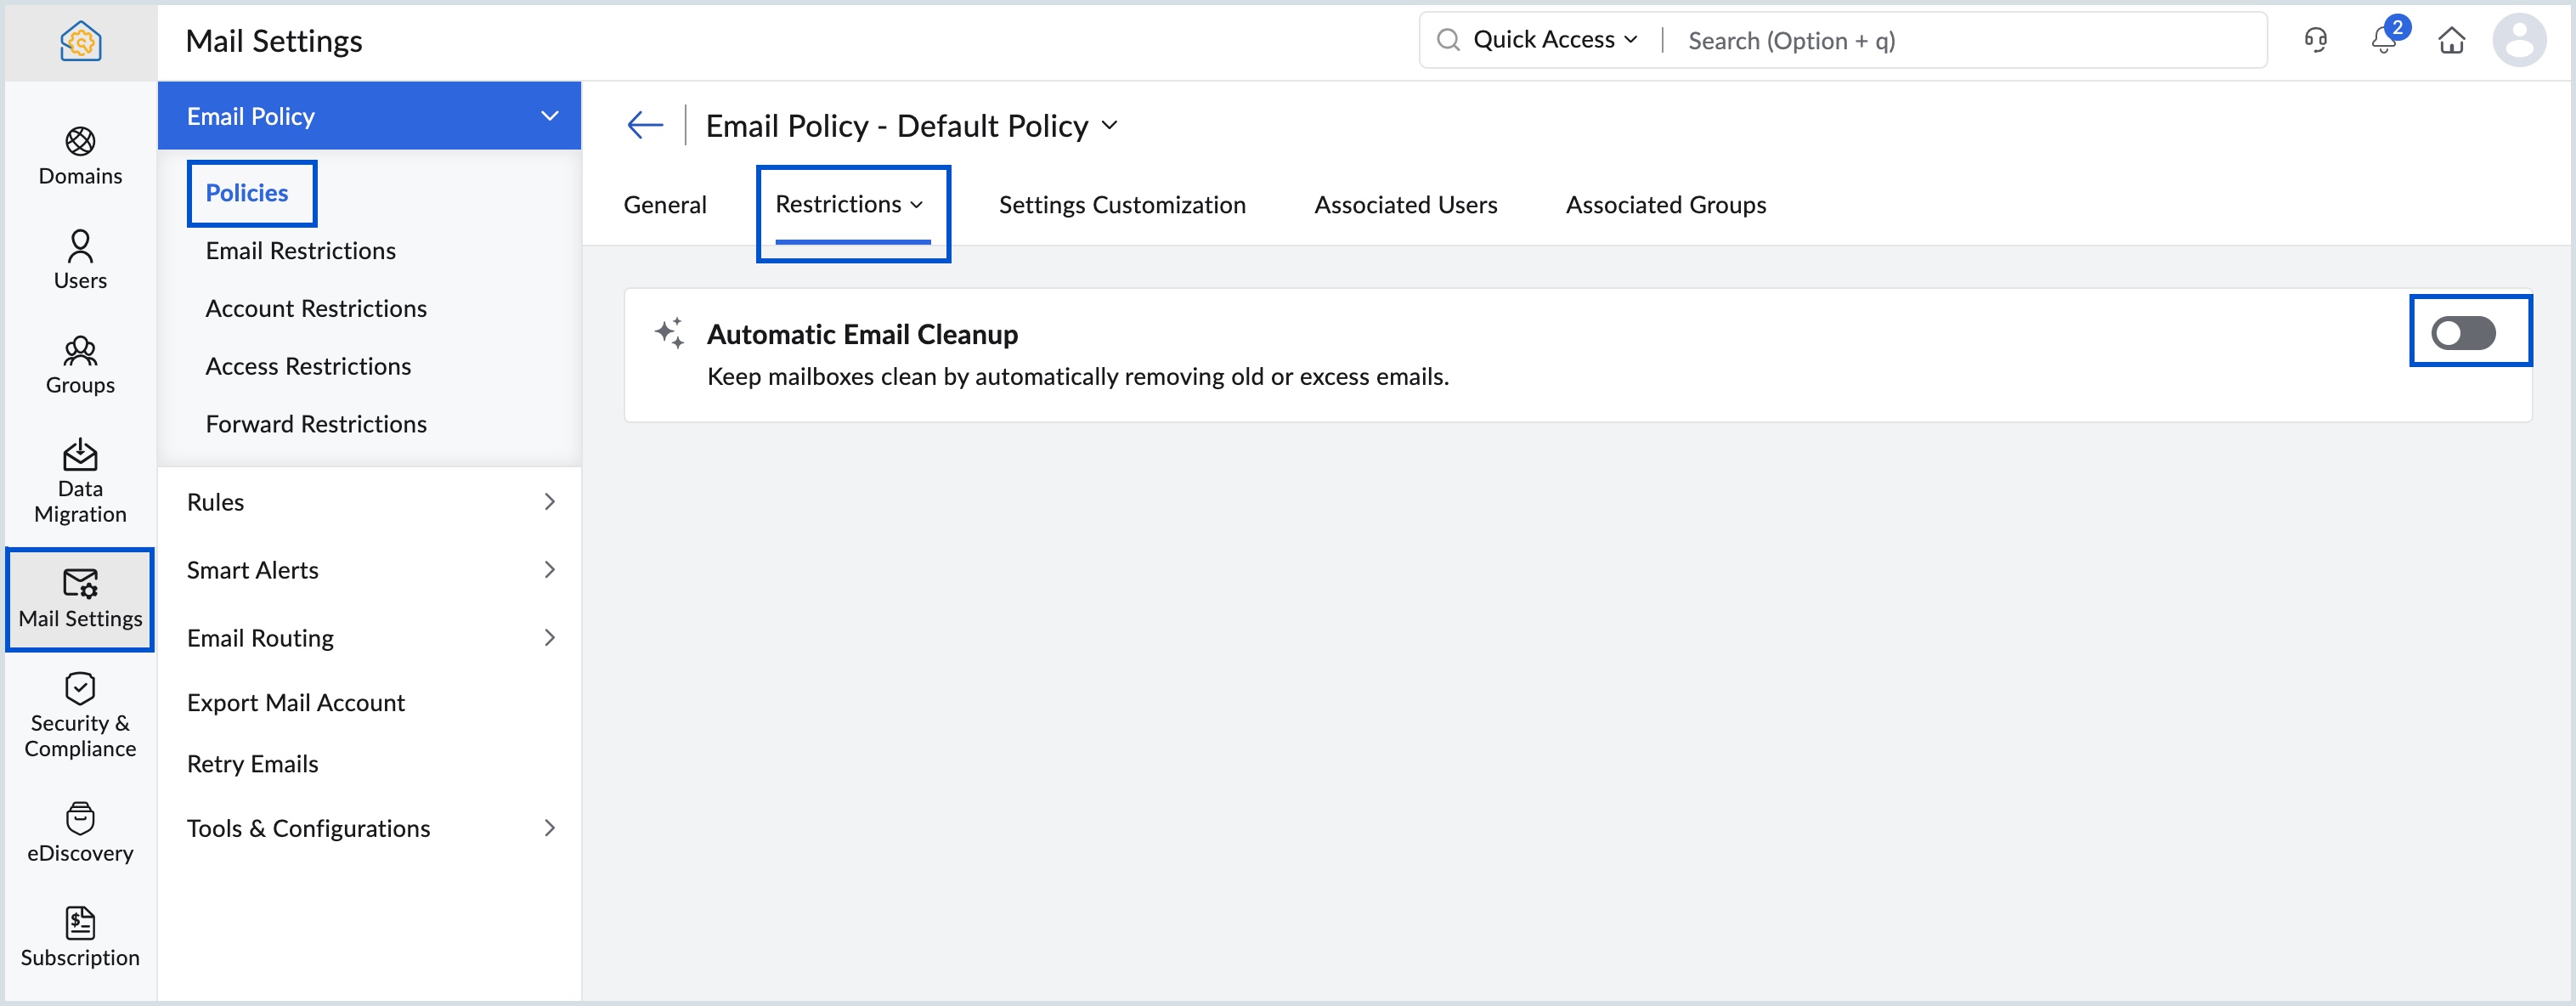Open the user profile avatar
2576x1006 pixels.
(x=2519, y=40)
